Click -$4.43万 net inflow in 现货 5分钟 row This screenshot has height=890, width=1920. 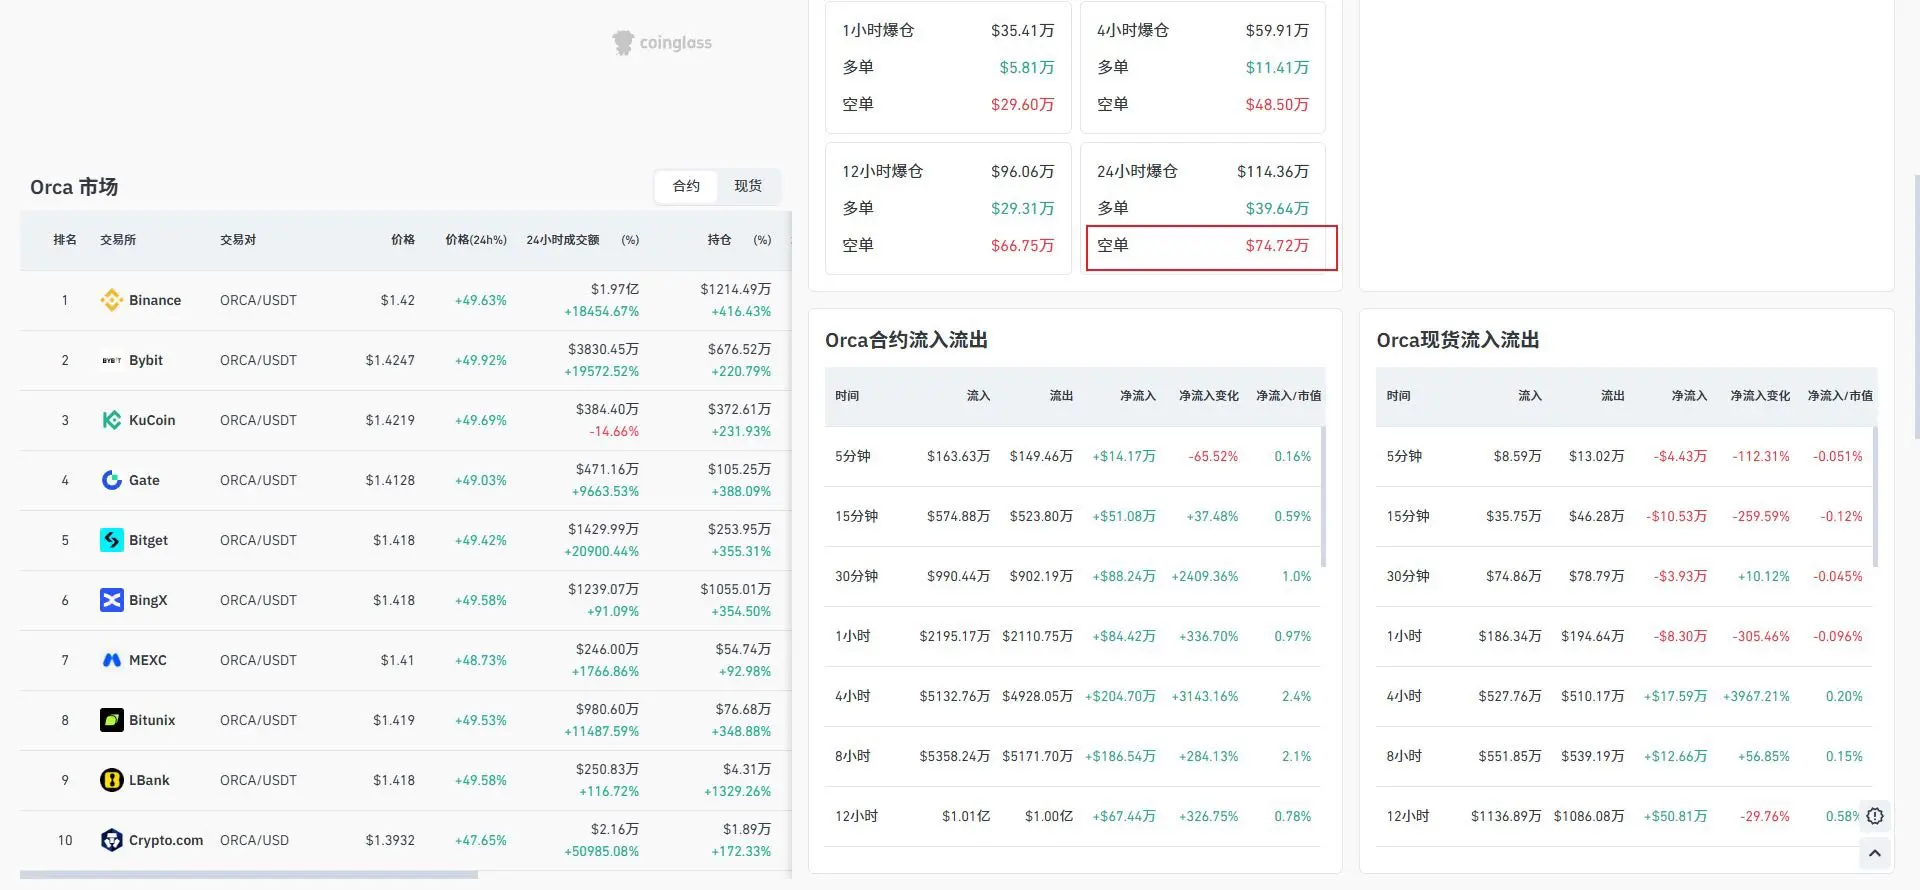click(x=1680, y=456)
